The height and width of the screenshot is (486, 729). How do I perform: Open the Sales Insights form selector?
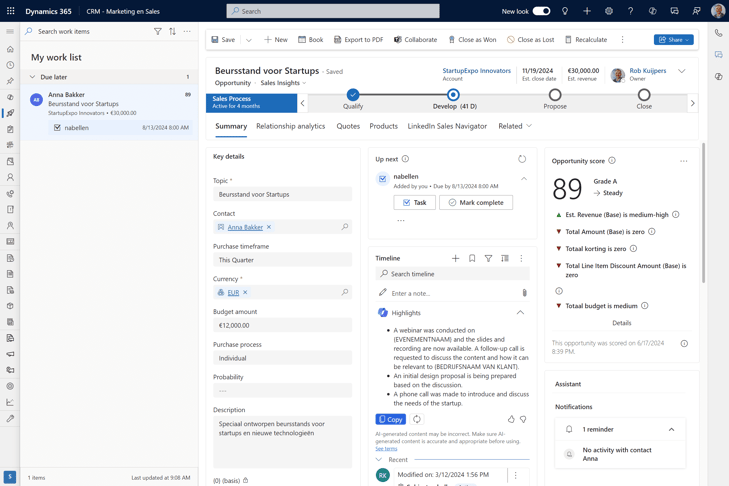283,83
